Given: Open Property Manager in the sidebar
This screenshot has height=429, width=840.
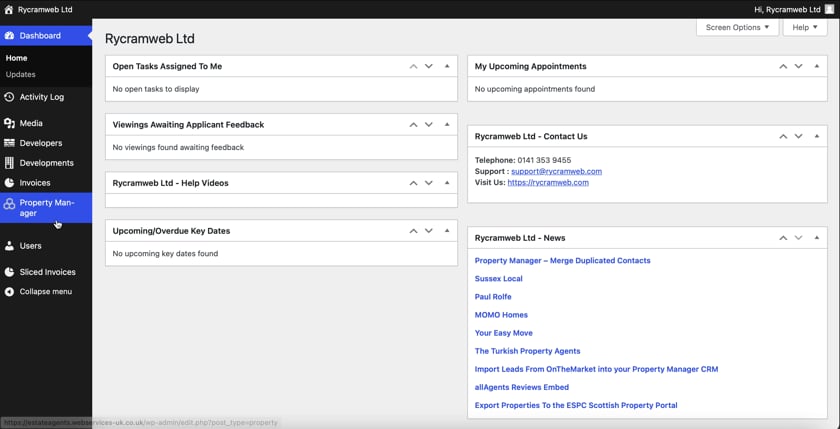Looking at the screenshot, I should 46,208.
